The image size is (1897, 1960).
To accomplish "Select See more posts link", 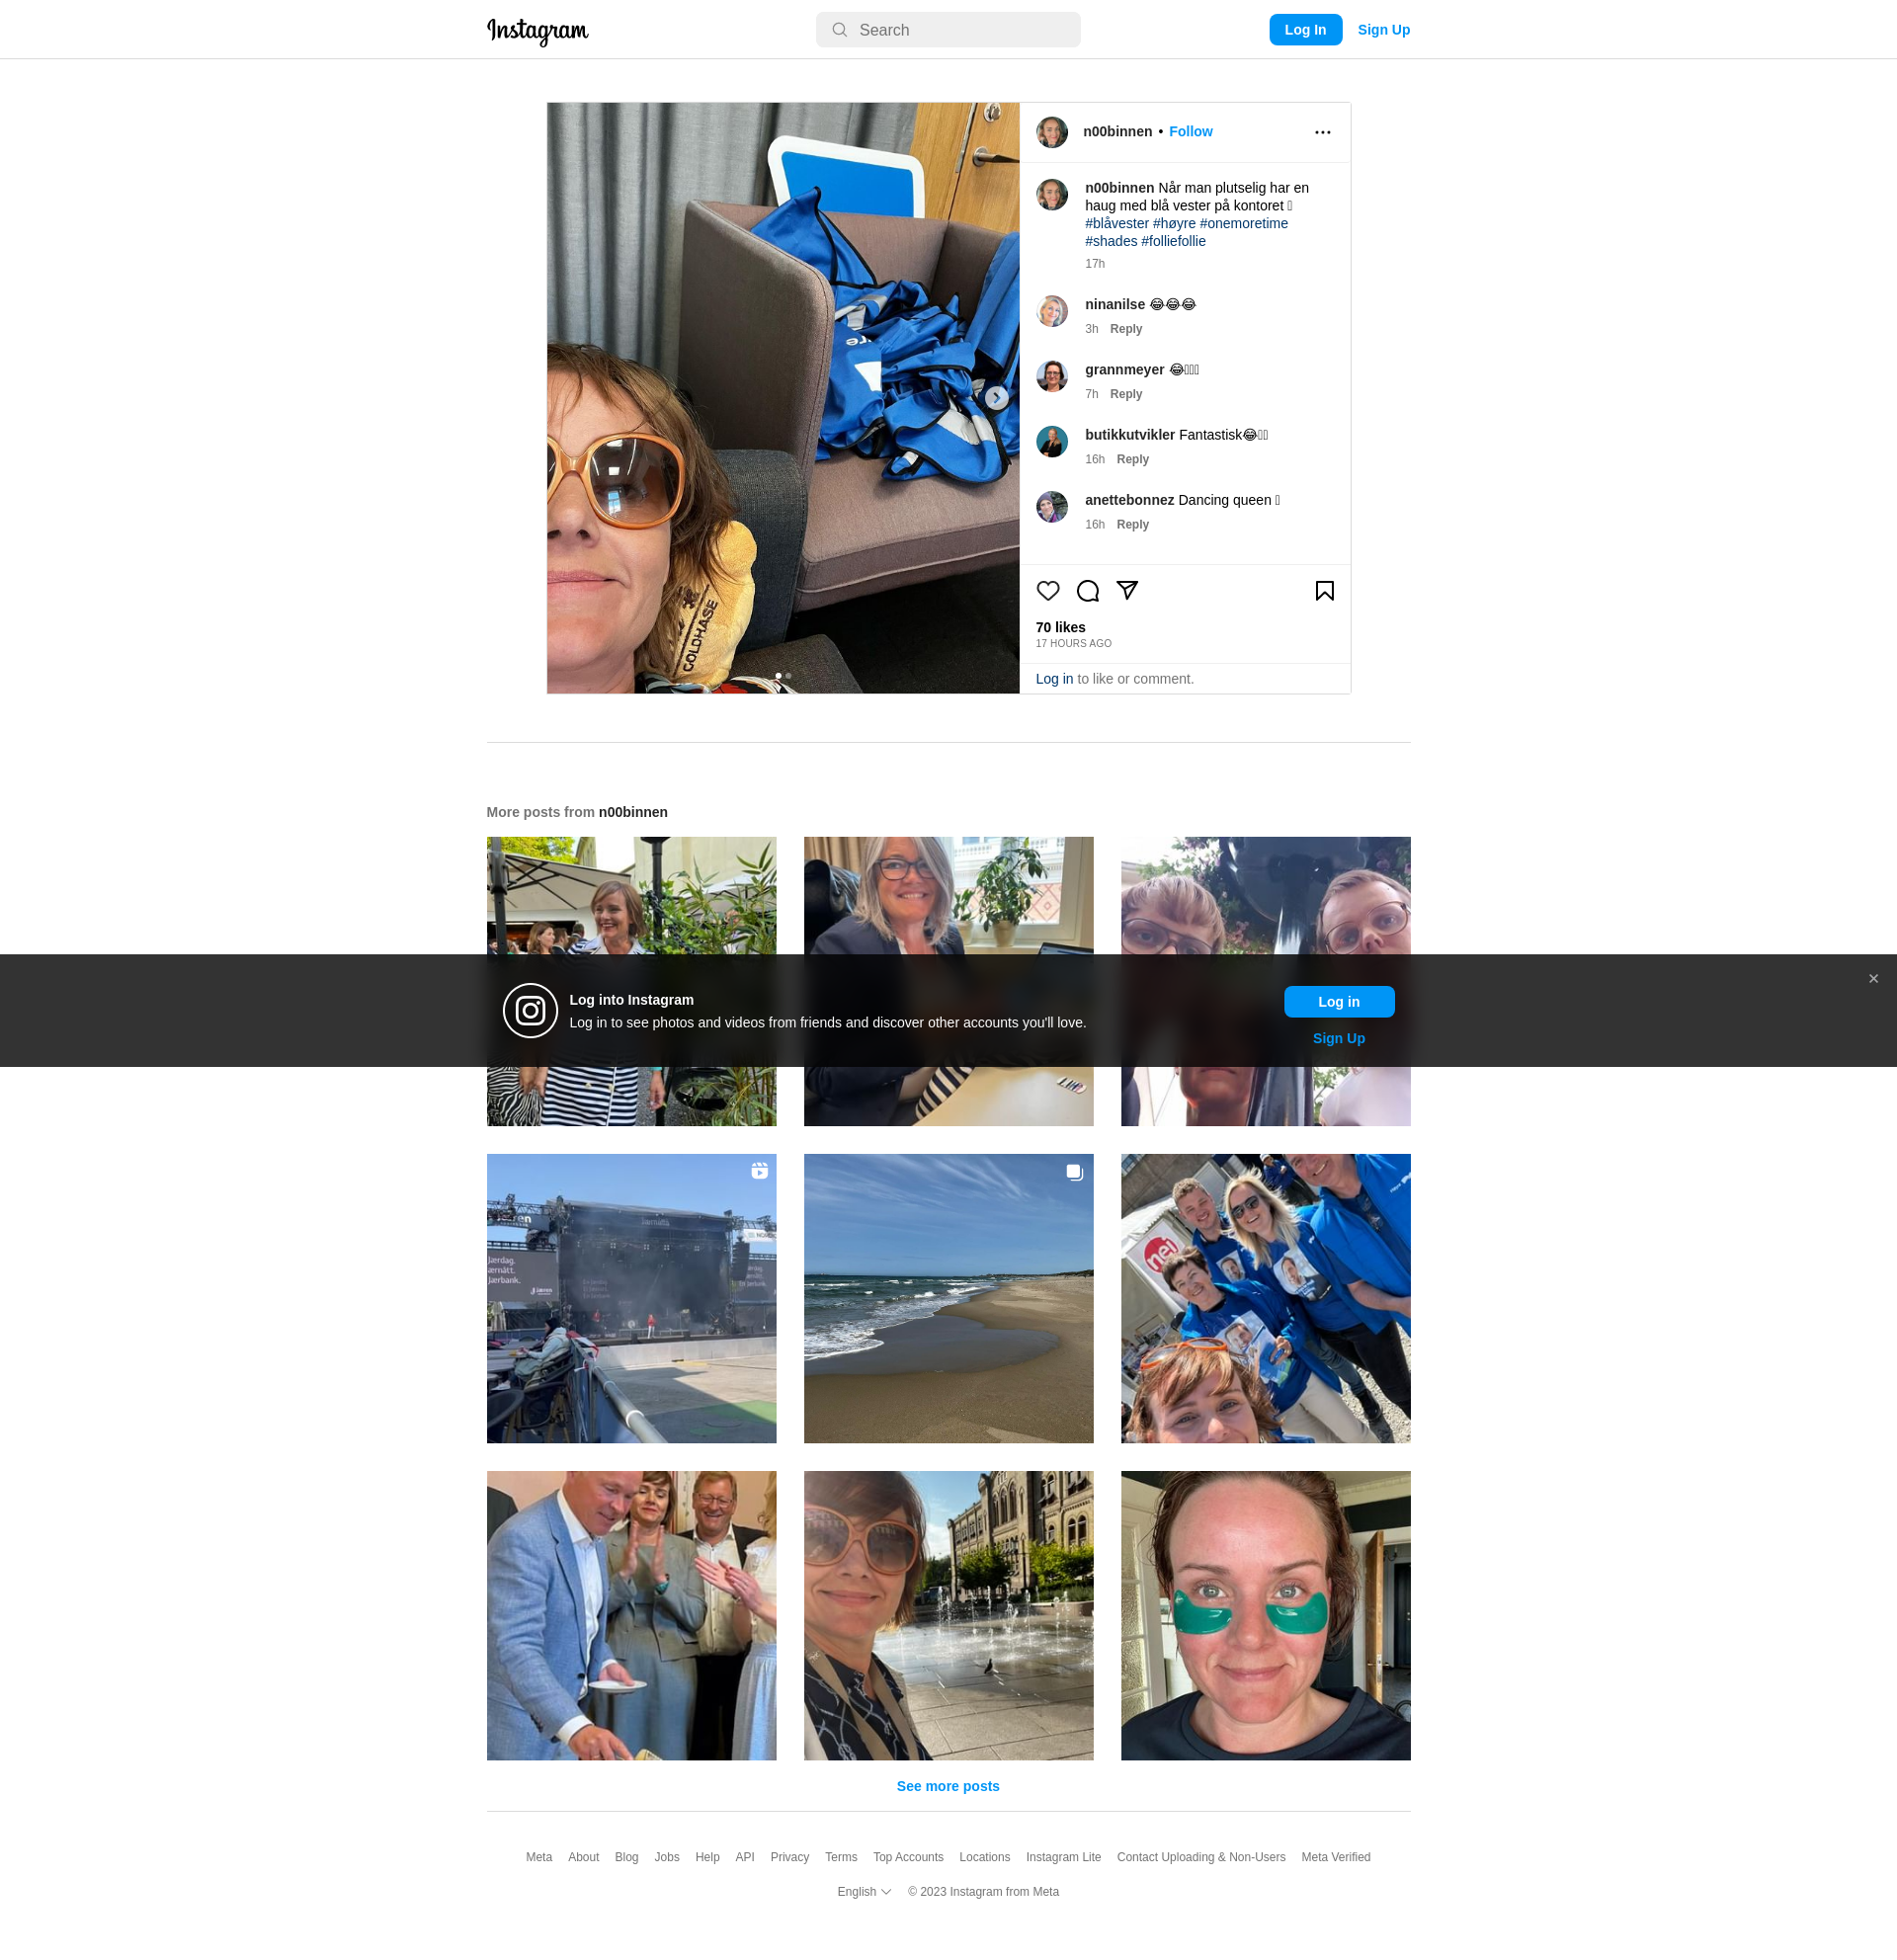I will [x=947, y=1786].
